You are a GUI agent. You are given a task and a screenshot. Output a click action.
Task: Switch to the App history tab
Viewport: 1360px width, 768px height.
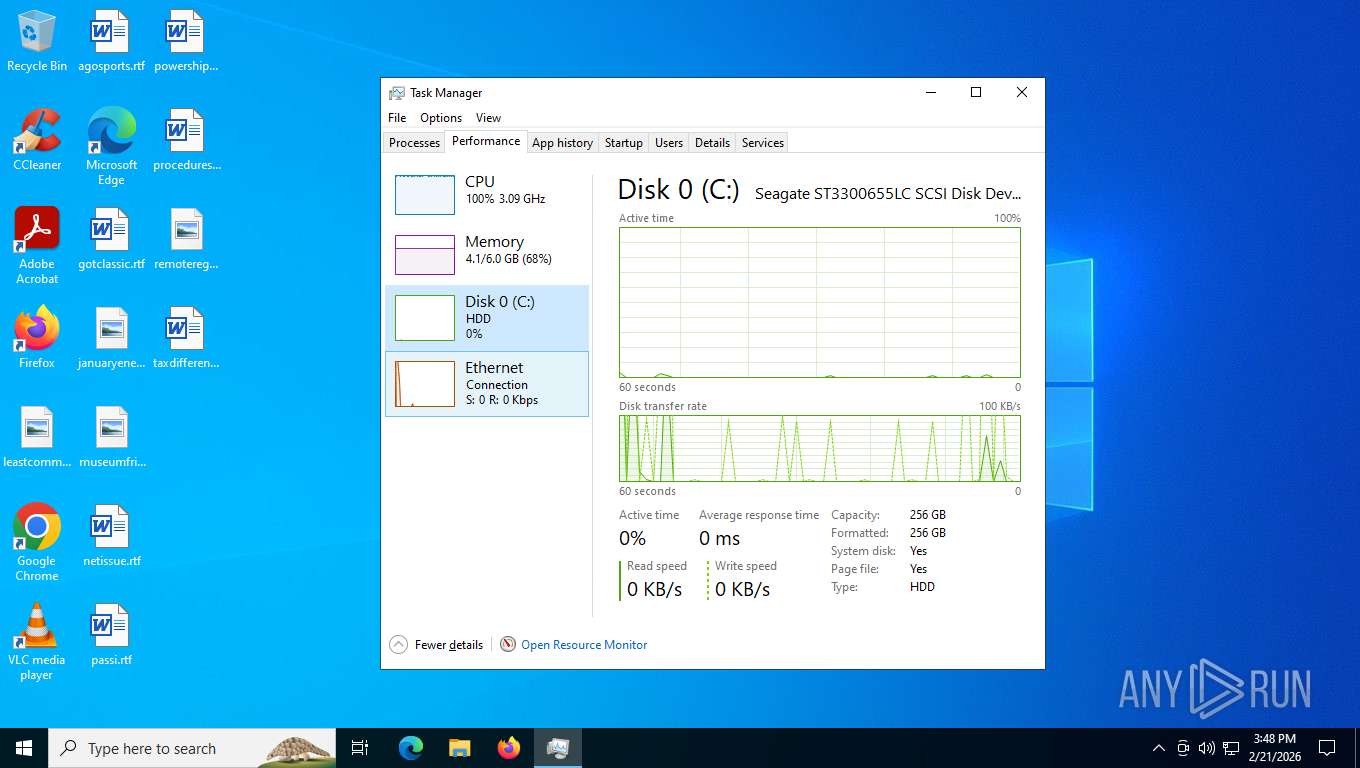[x=562, y=143]
